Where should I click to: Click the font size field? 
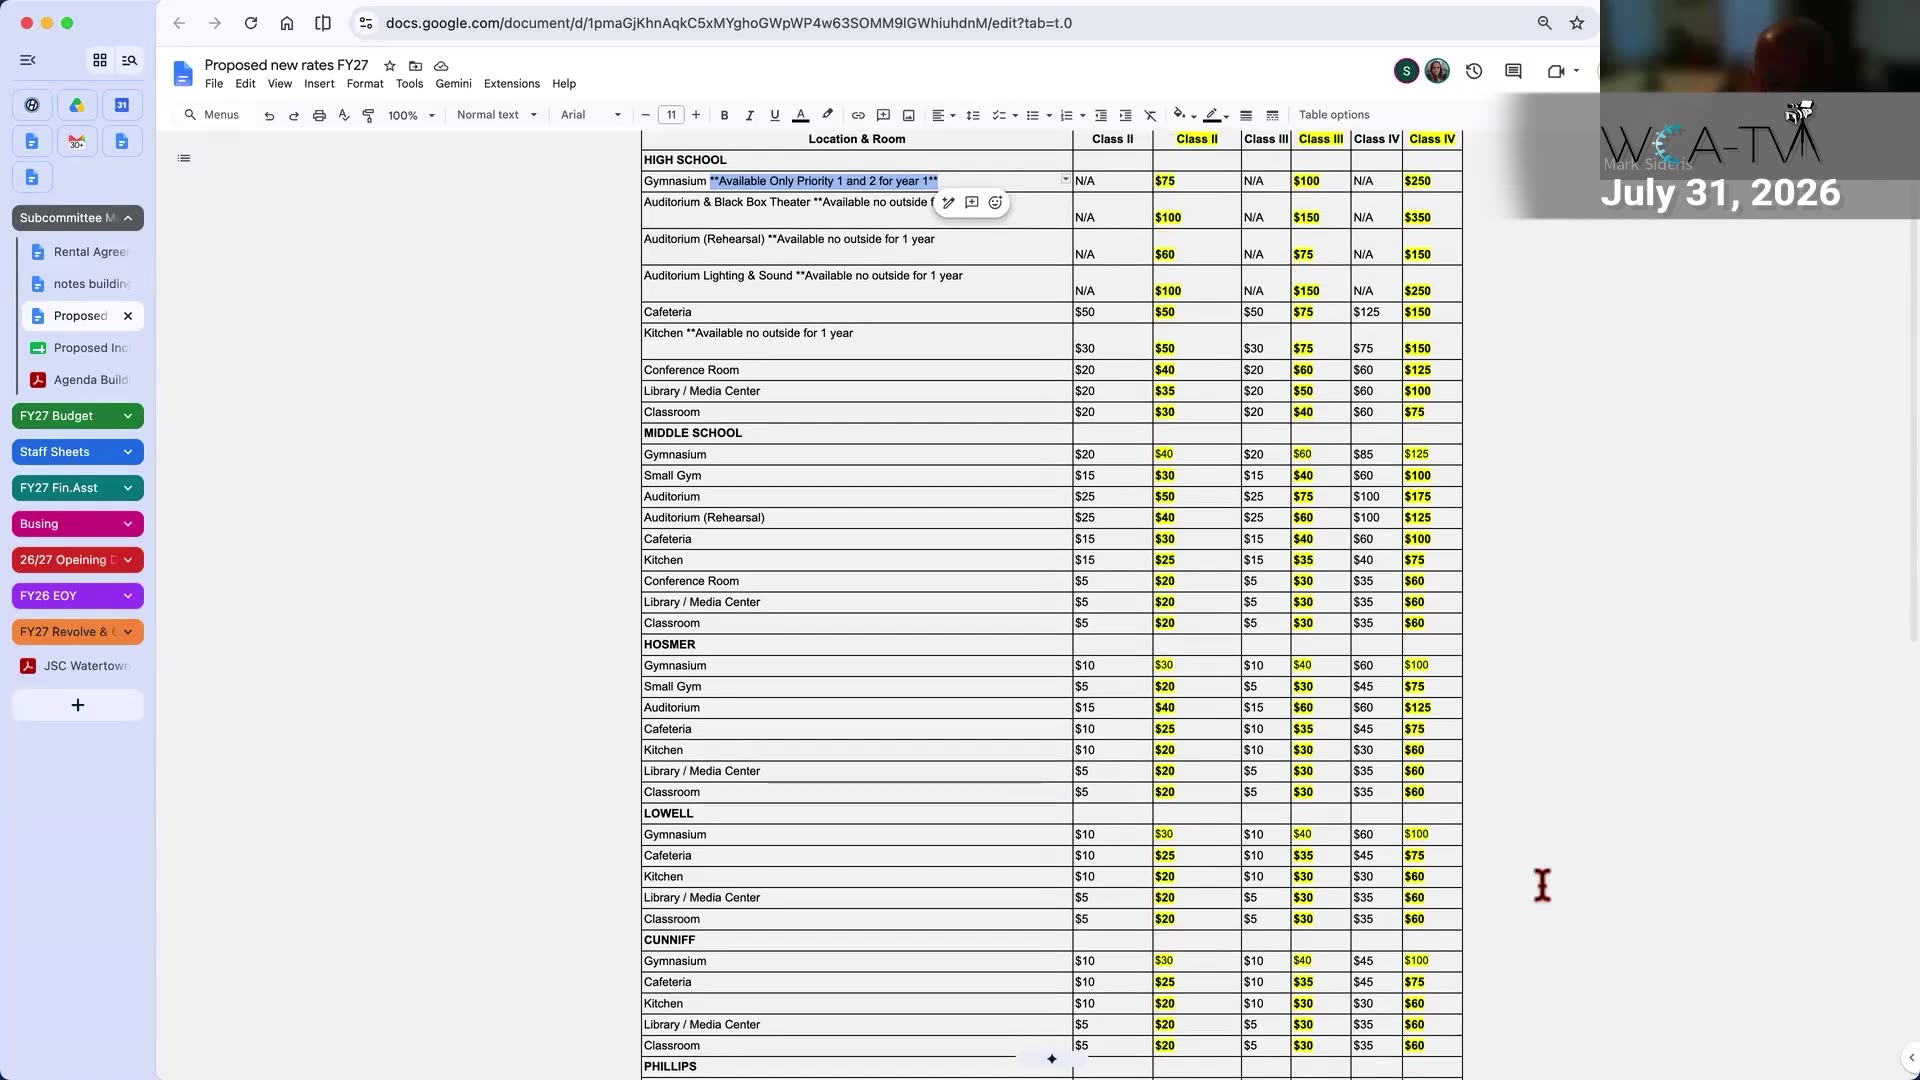click(671, 115)
